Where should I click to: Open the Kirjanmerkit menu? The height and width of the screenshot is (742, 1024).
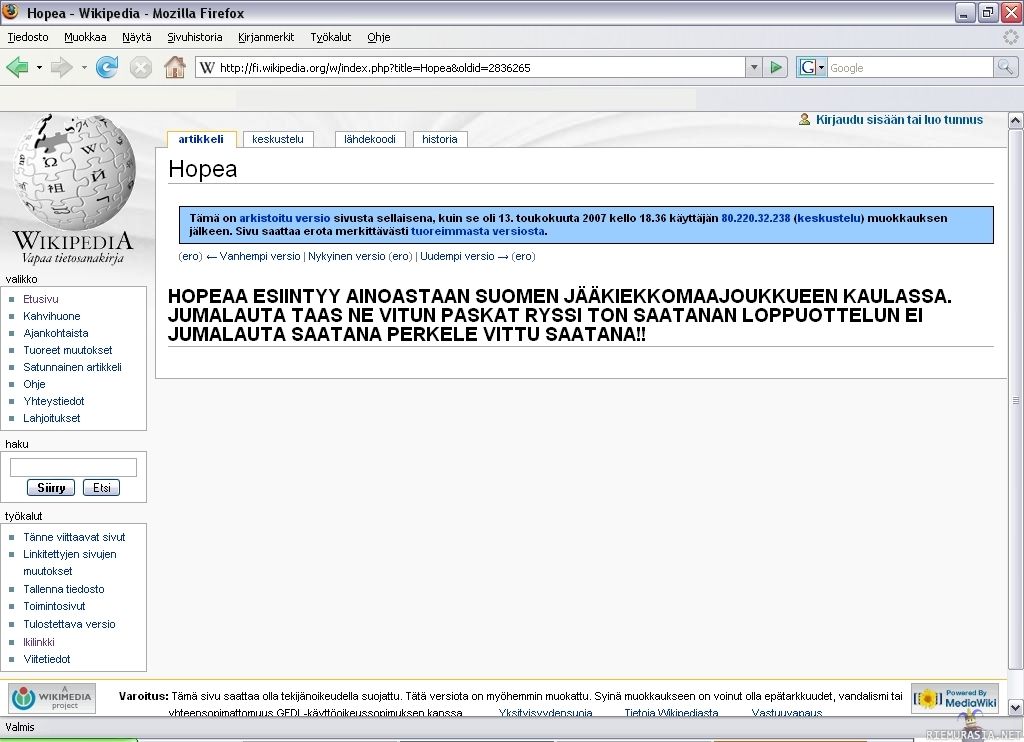[x=266, y=37]
